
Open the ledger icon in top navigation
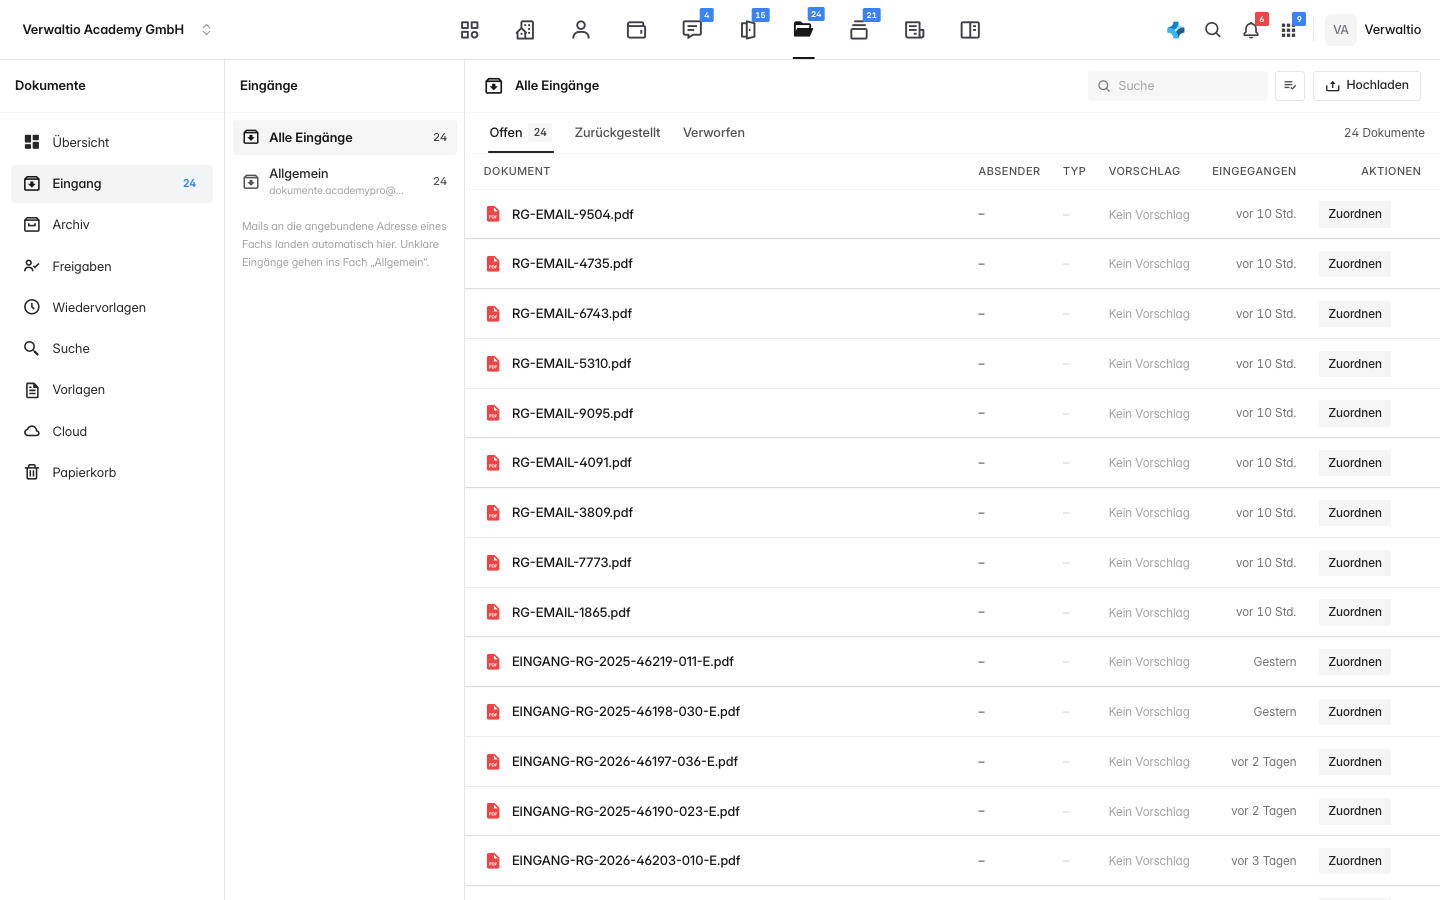914,30
